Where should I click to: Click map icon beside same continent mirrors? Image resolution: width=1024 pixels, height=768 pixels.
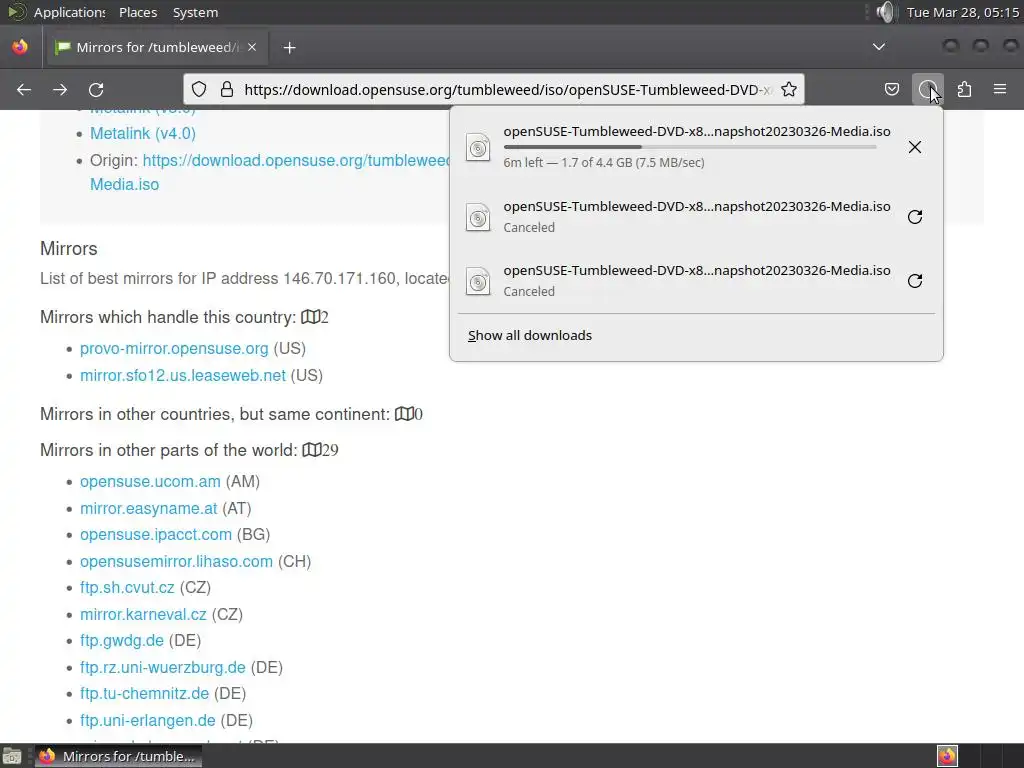point(404,414)
